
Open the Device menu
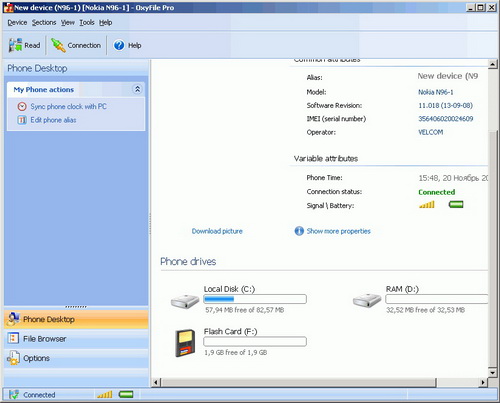17,23
